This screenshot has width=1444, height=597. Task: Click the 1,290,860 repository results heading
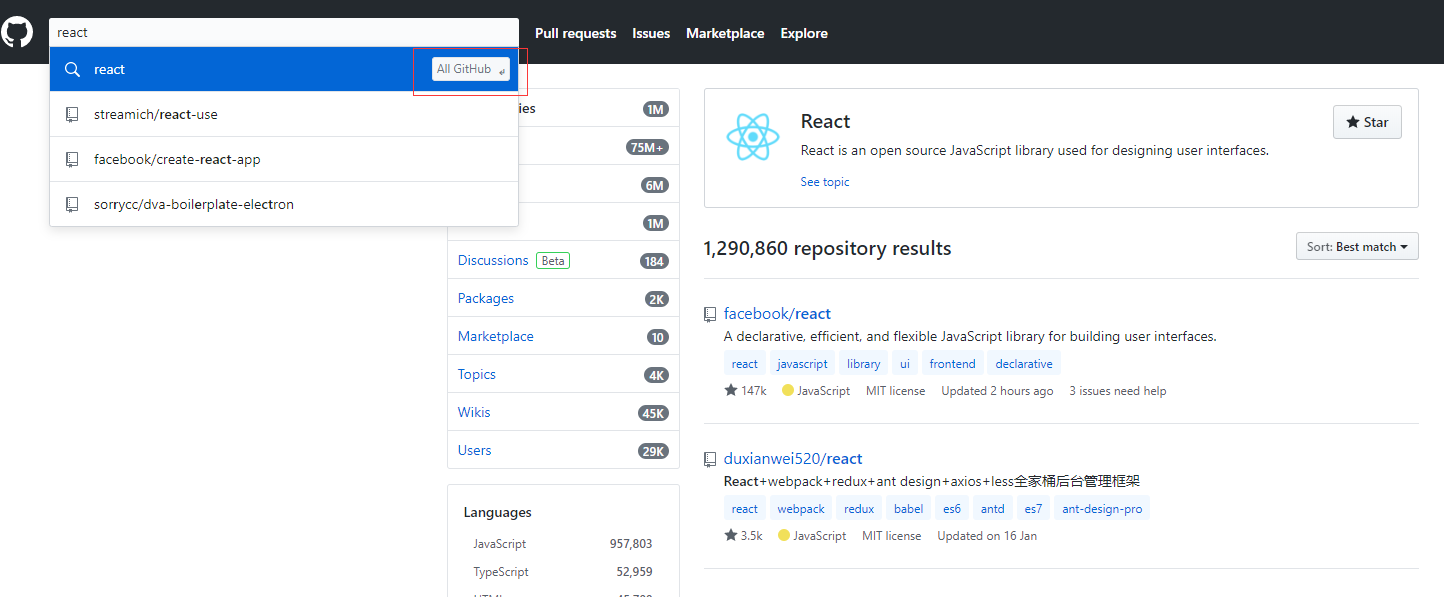pyautogui.click(x=828, y=248)
